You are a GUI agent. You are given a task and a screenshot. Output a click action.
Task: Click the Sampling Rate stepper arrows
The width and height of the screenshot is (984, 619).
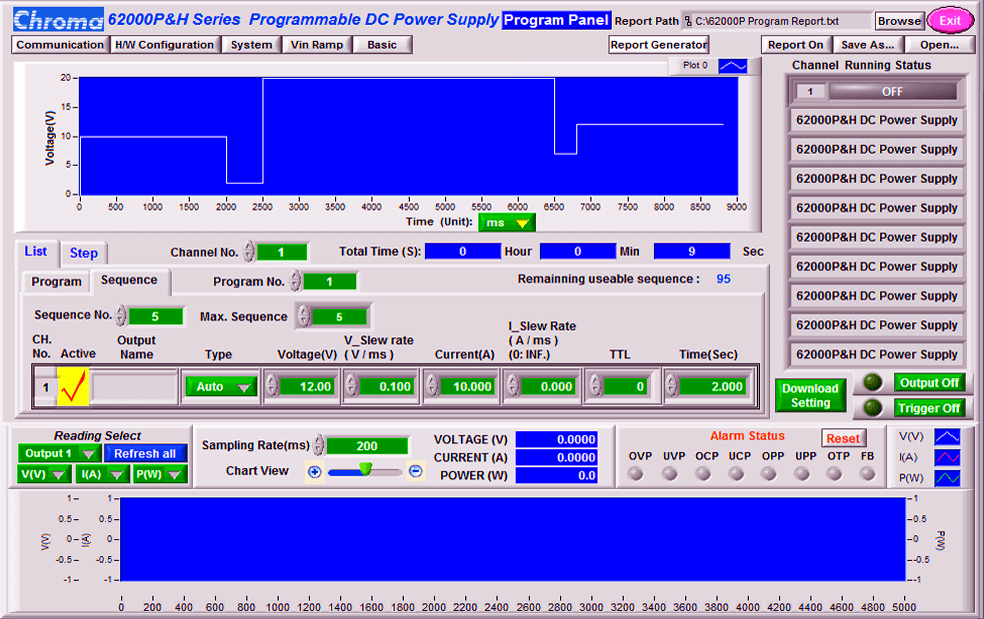(319, 446)
